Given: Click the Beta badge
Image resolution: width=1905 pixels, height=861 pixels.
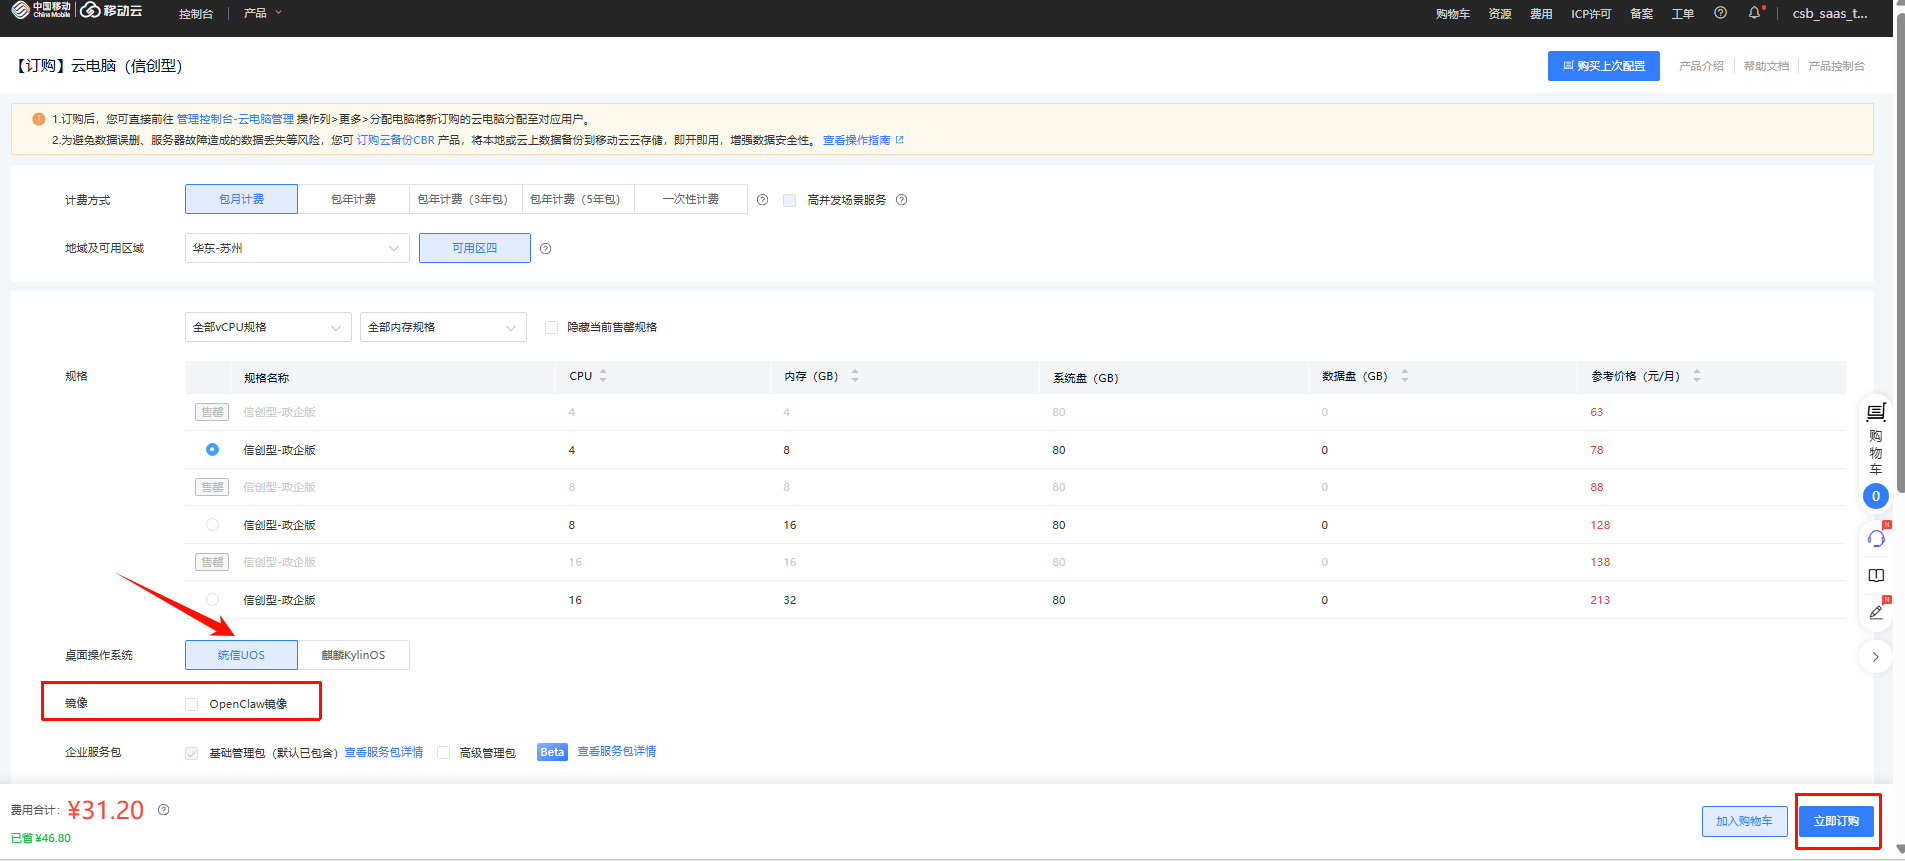Looking at the screenshot, I should pos(552,752).
